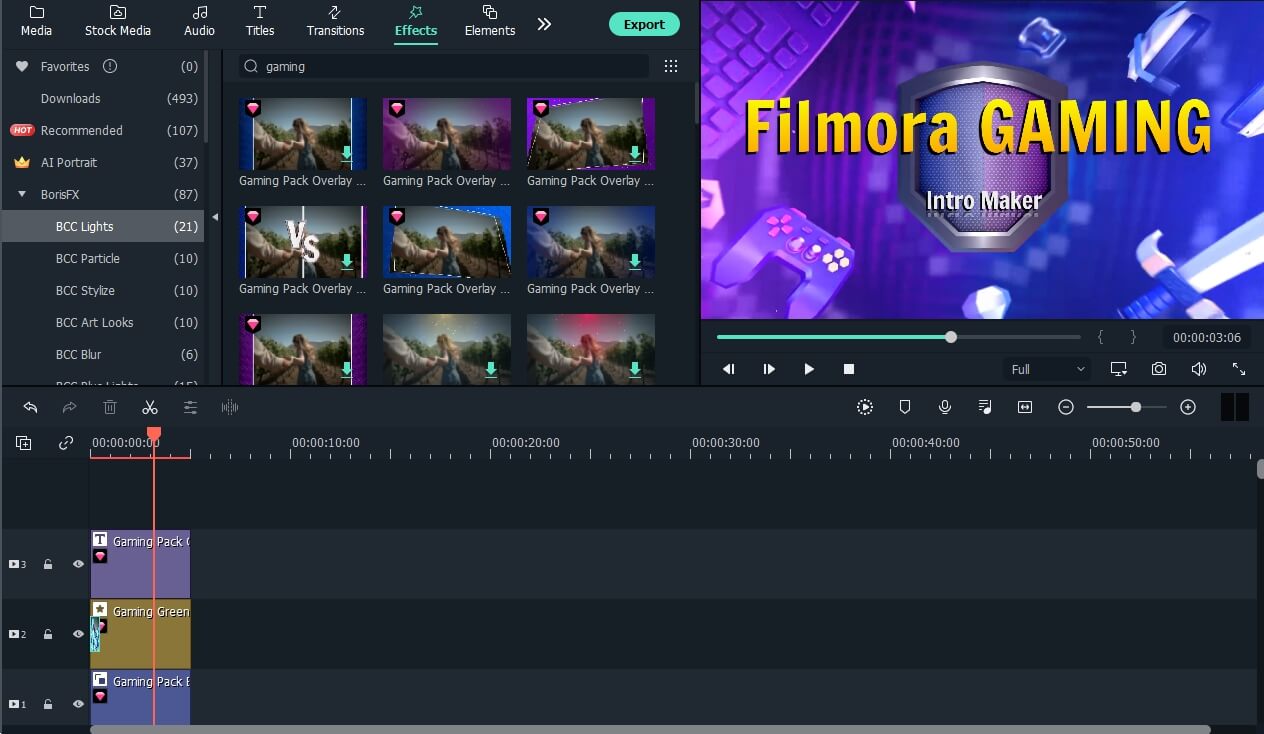Click the mark-in left brace icon
The image size is (1264, 734).
tap(1101, 338)
